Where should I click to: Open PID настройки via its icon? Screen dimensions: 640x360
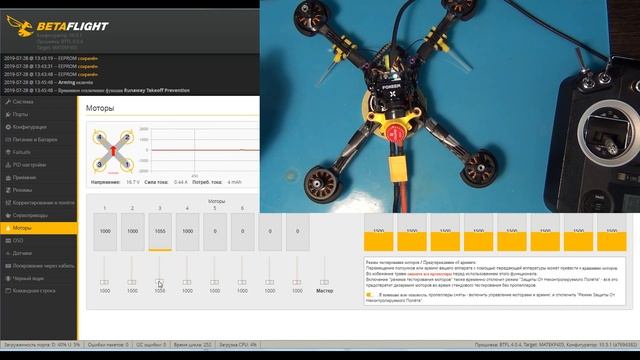[8, 165]
